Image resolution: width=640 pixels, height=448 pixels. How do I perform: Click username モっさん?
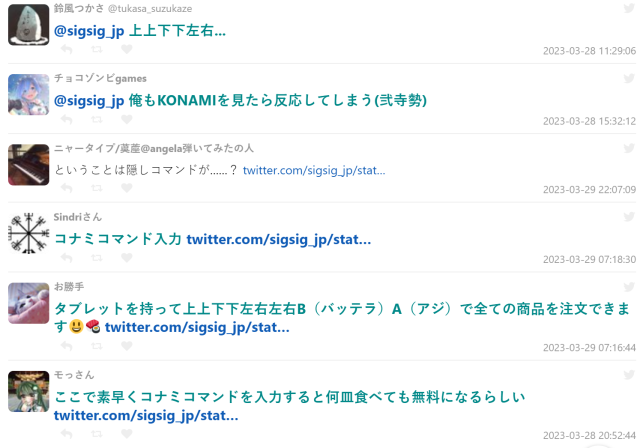(x=74, y=374)
